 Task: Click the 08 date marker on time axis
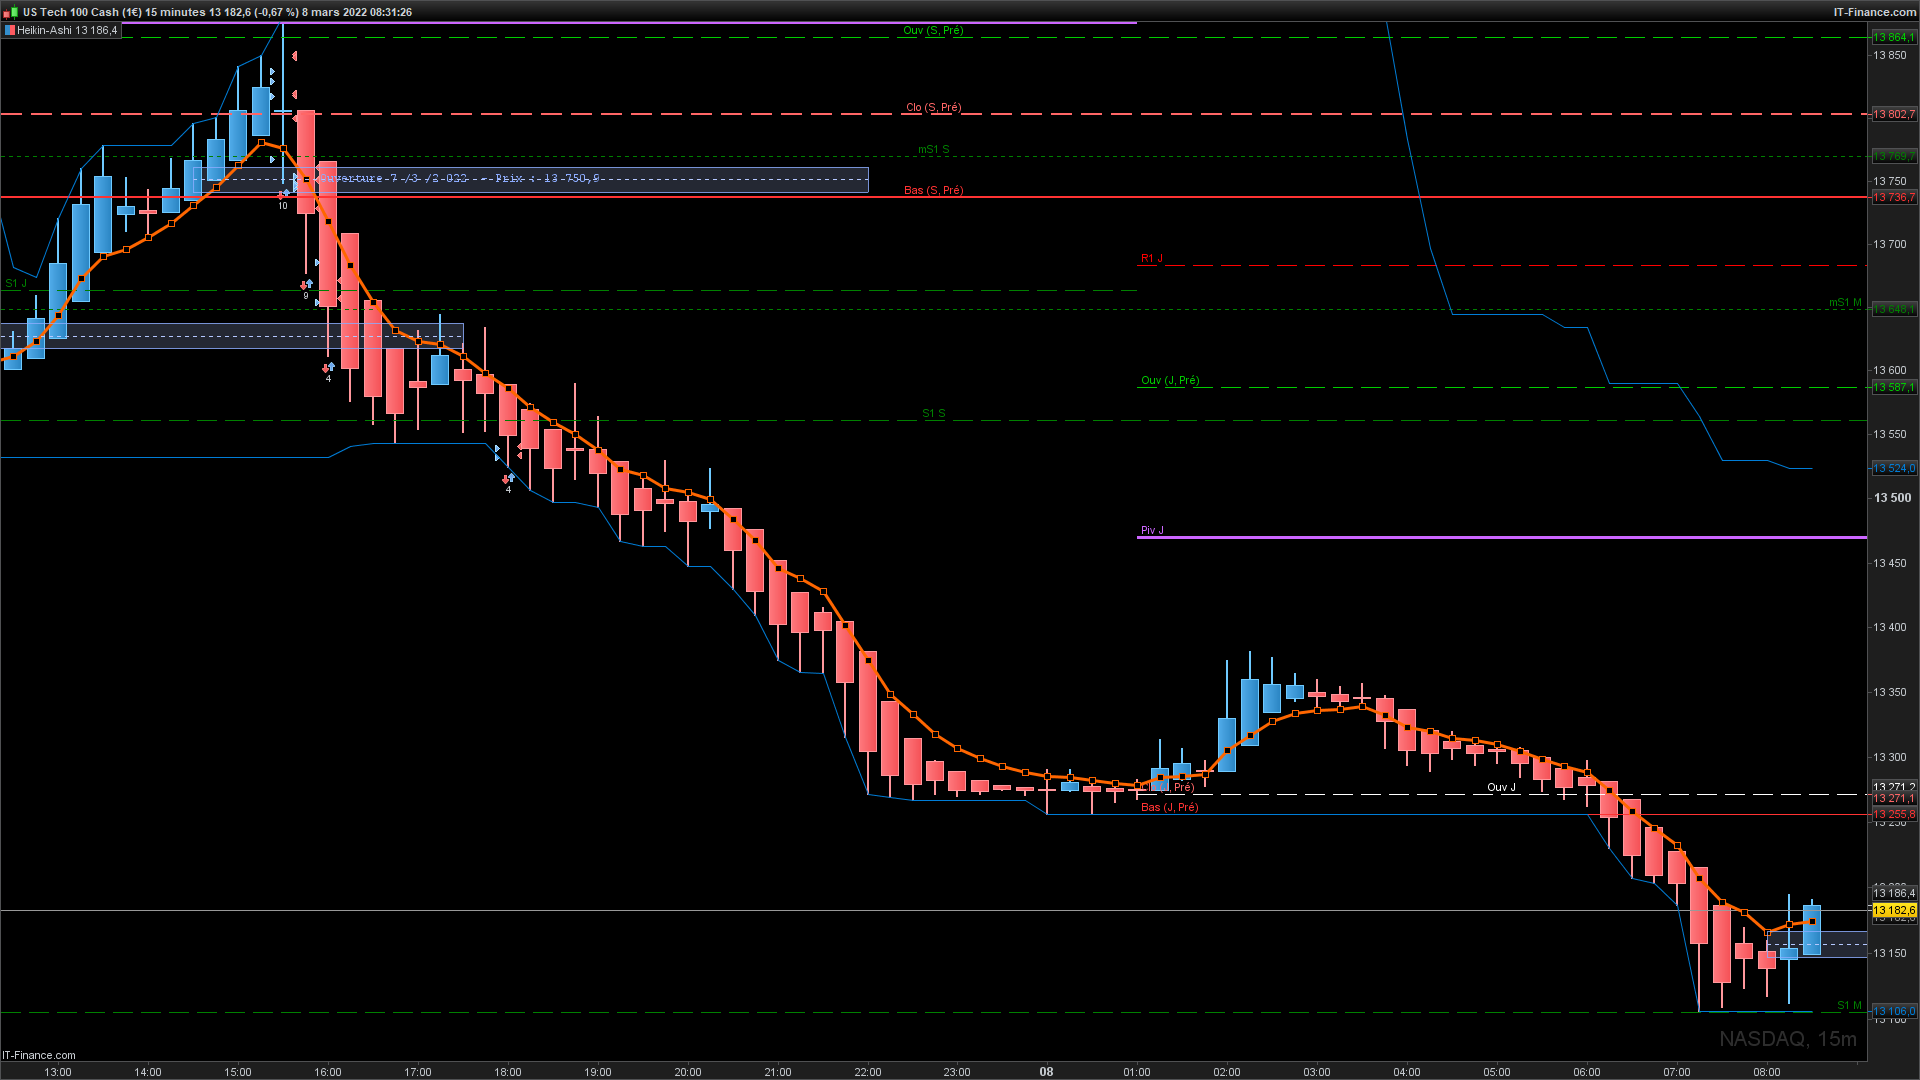1046,1071
